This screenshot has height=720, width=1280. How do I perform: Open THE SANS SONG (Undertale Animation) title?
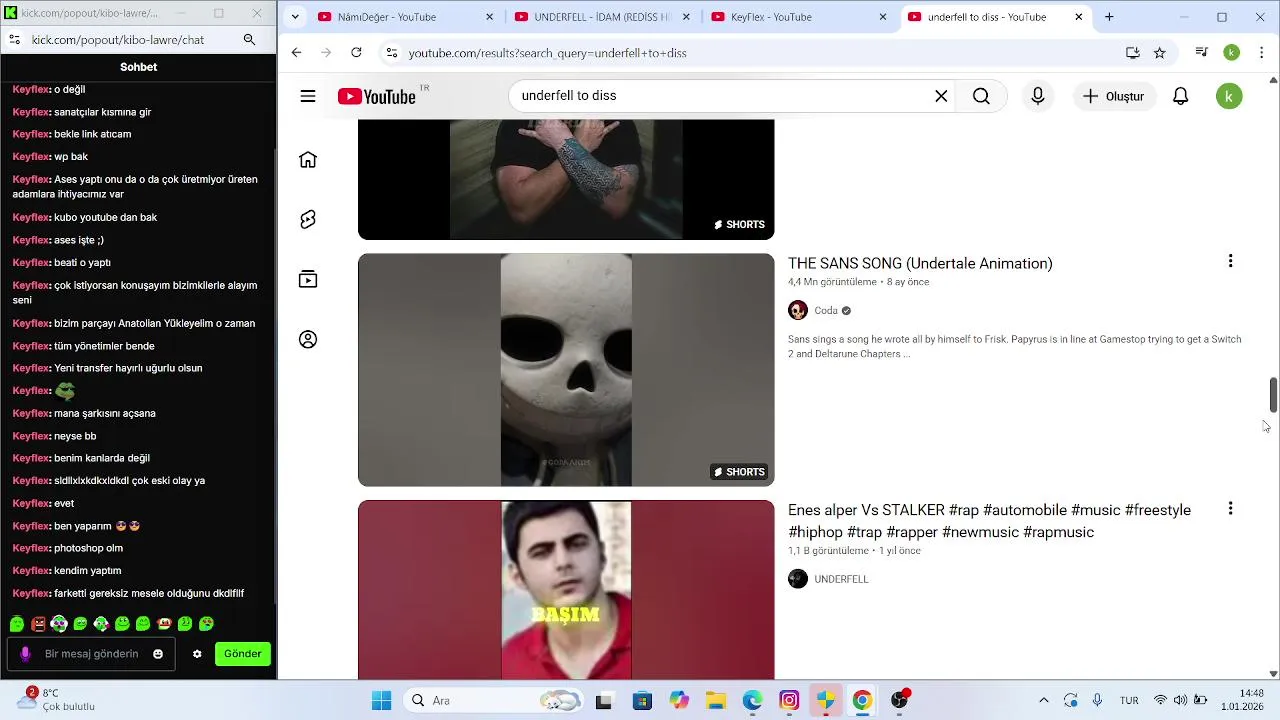click(x=920, y=263)
